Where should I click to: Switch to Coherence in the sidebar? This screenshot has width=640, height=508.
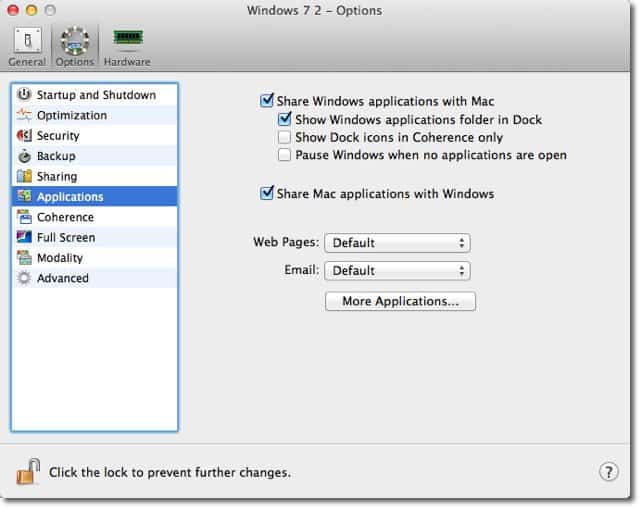pos(95,217)
